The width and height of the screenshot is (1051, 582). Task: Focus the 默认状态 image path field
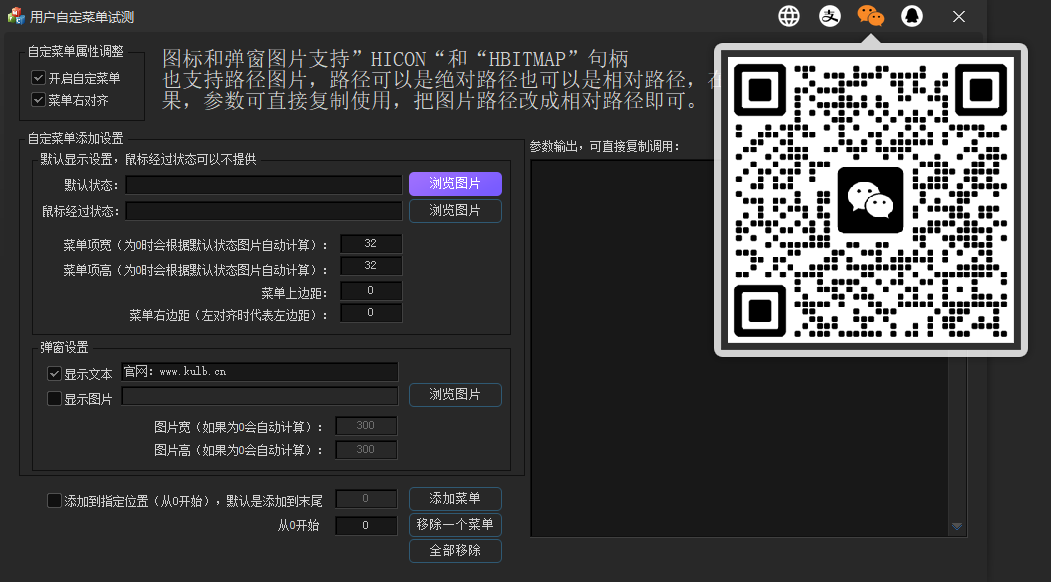pos(263,184)
